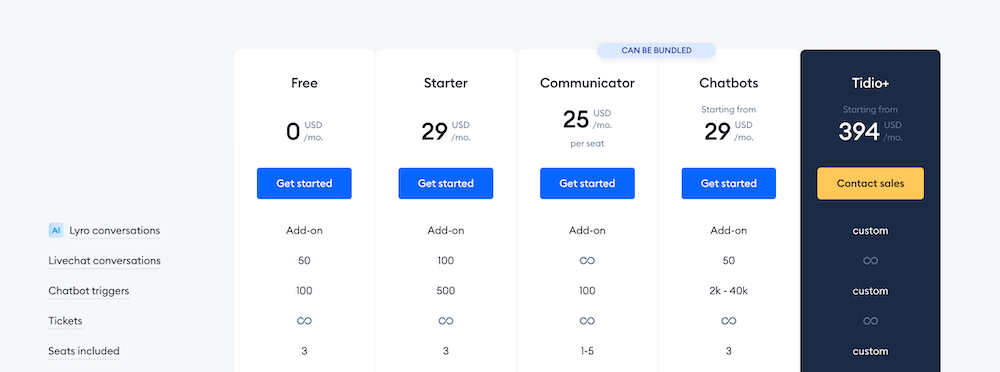This screenshot has width=1000, height=372.
Task: Click the Chatbots plan title
Action: 729,83
